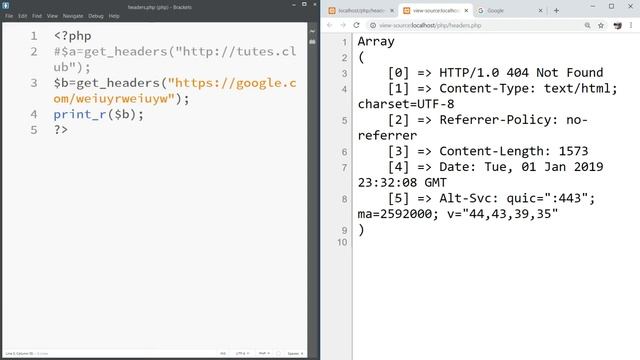
Task: Open the PHP language mode dropdown in status bar
Action: [264, 353]
